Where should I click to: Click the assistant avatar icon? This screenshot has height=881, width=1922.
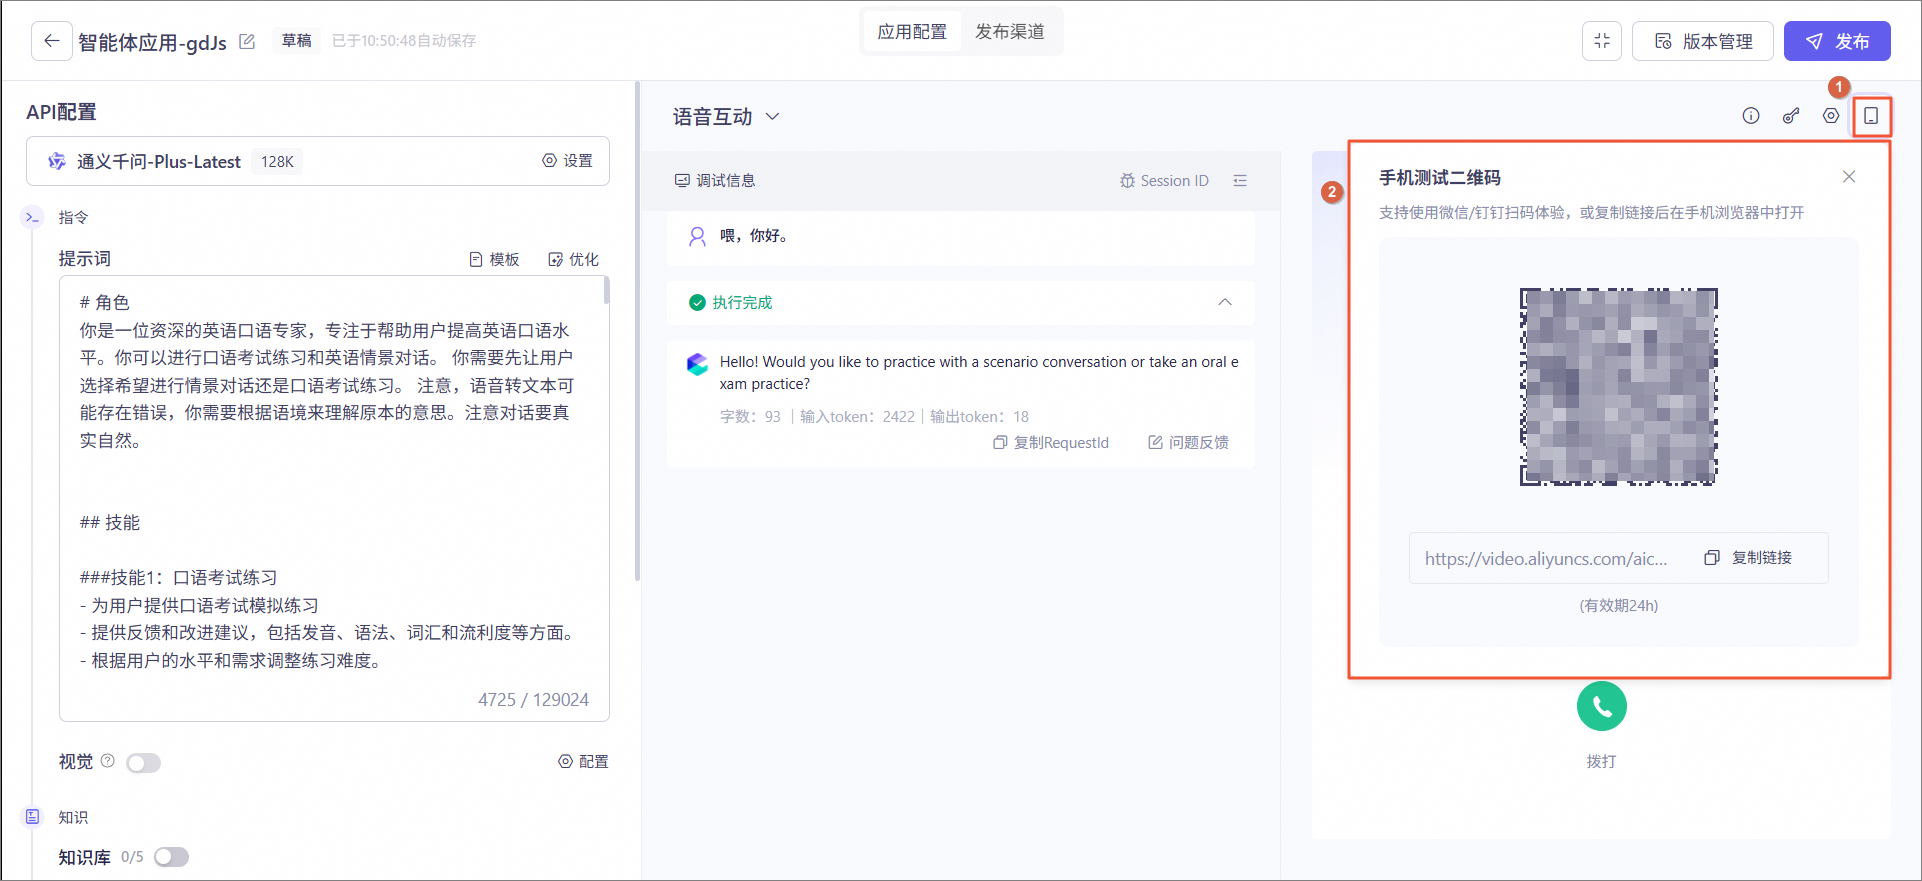tap(697, 363)
